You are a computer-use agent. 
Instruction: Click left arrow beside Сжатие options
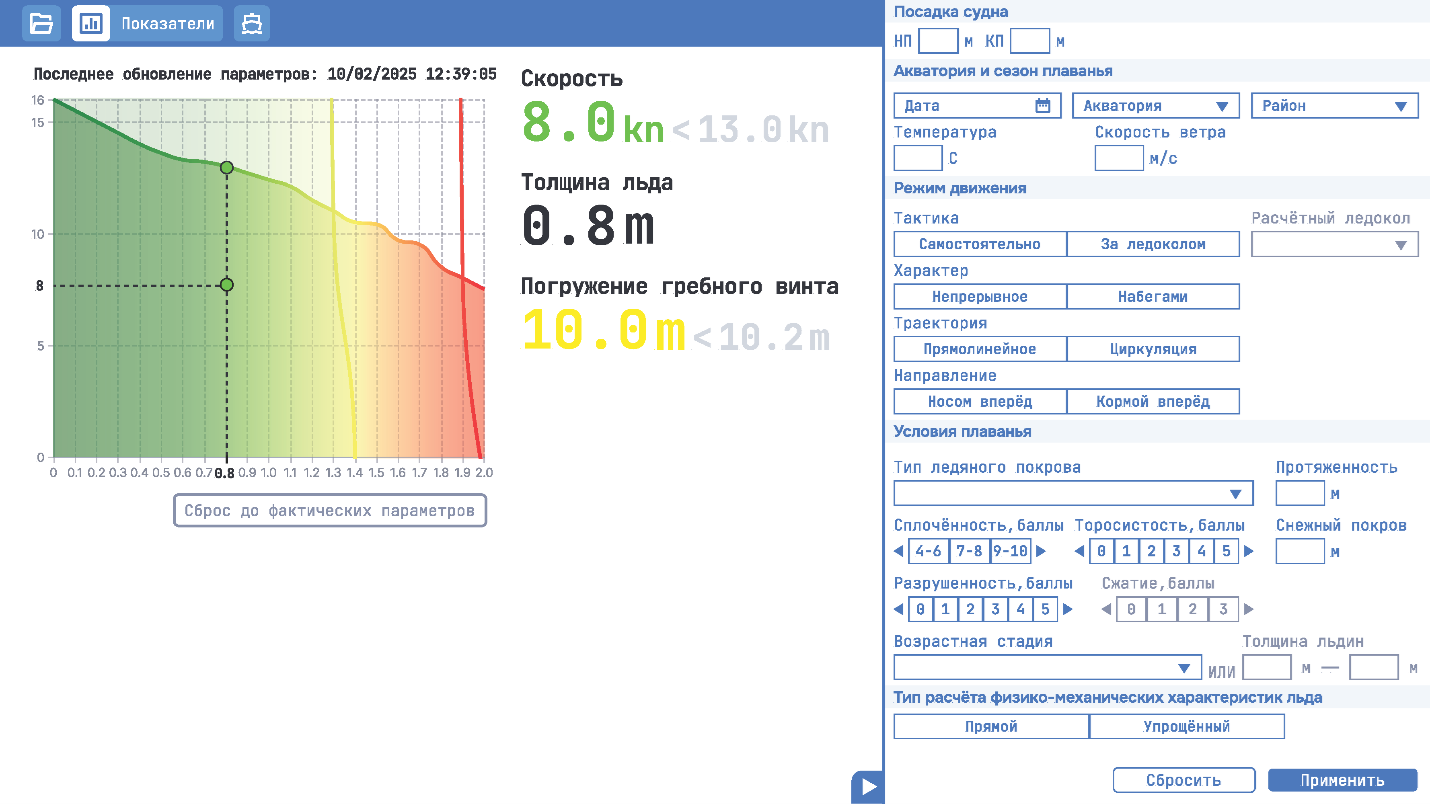pos(1106,609)
